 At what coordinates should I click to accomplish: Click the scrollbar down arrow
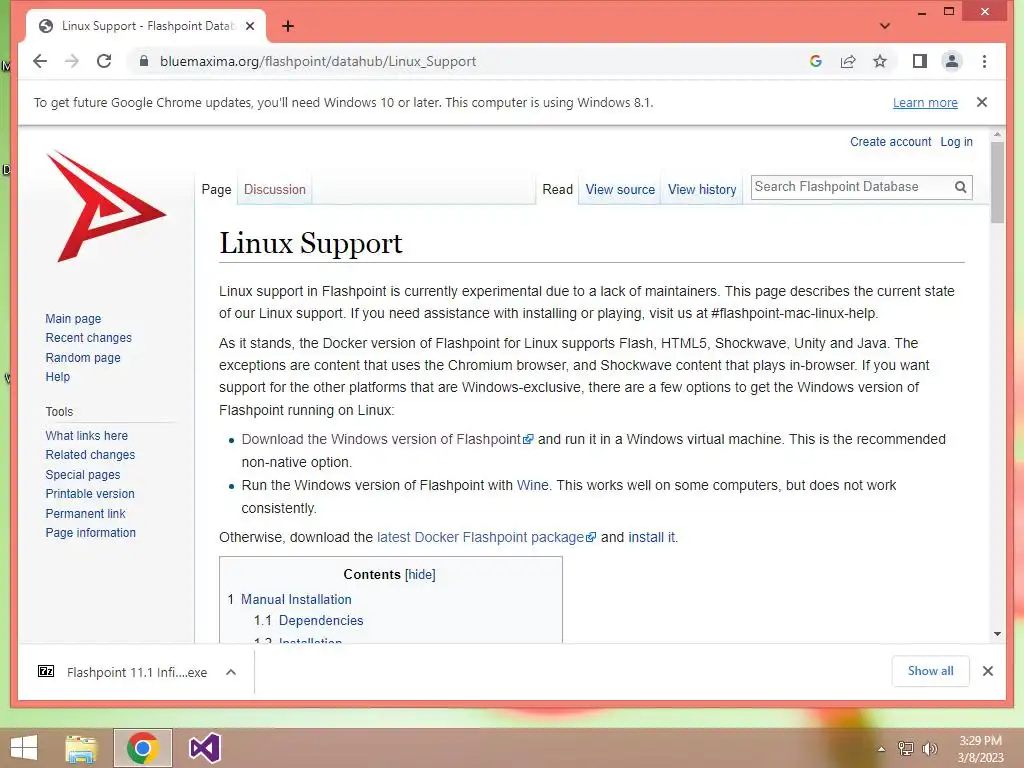997,633
